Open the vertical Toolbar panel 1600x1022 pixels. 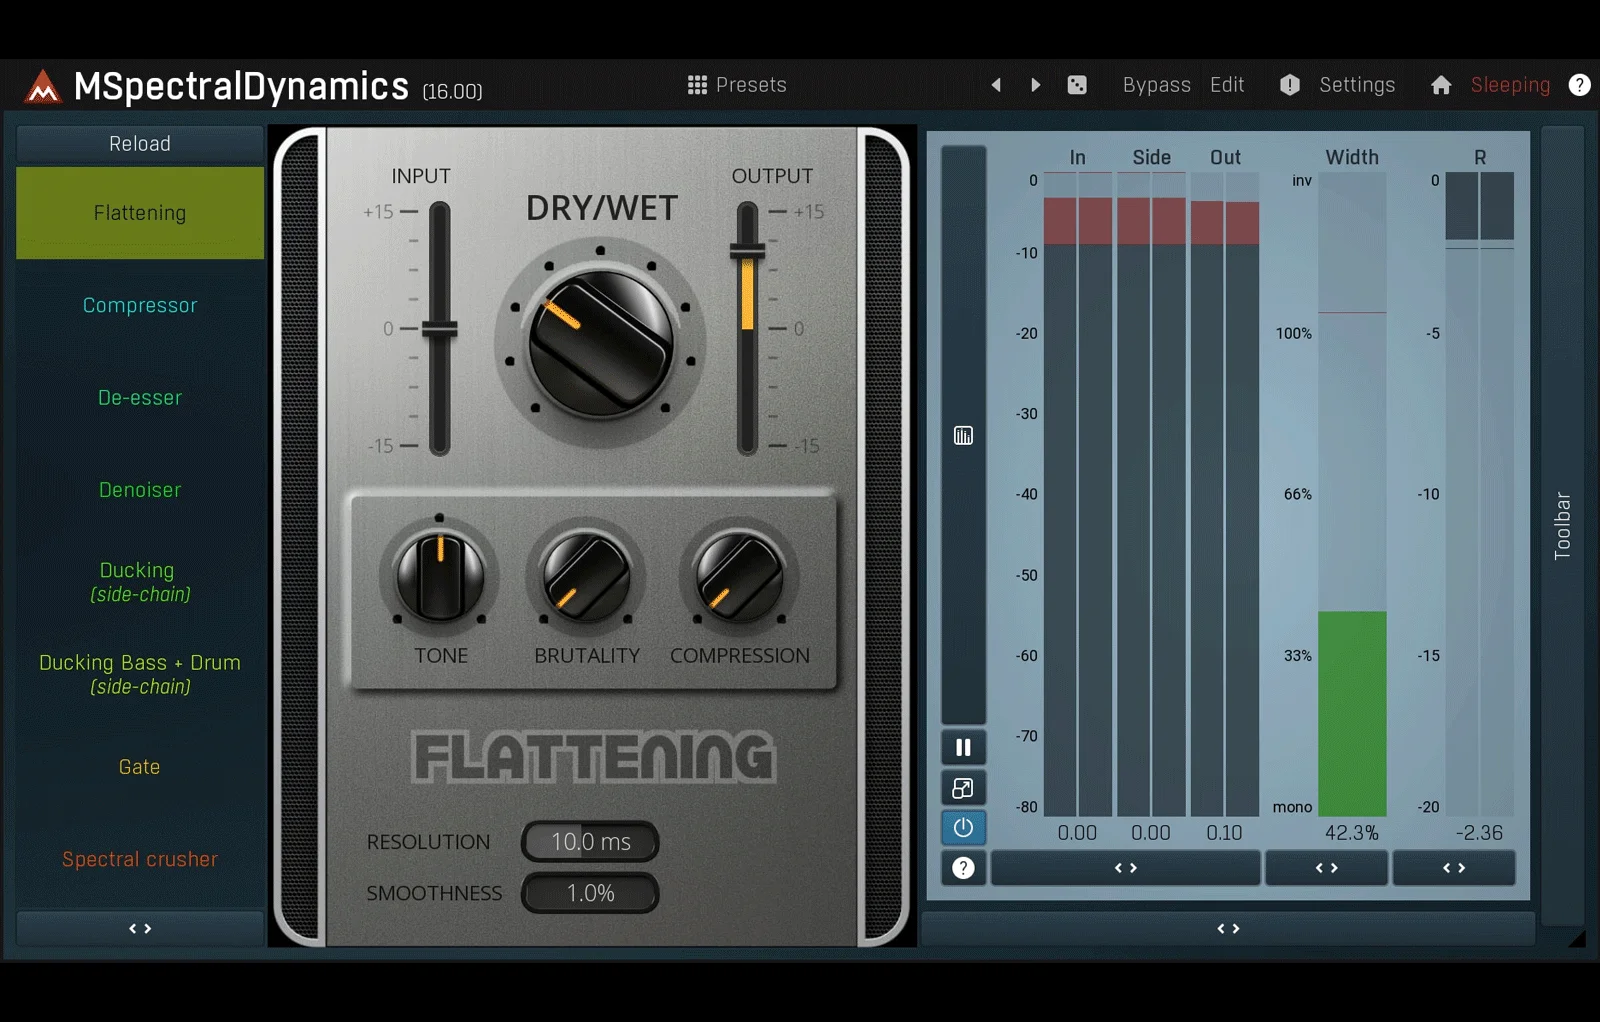tap(1562, 526)
